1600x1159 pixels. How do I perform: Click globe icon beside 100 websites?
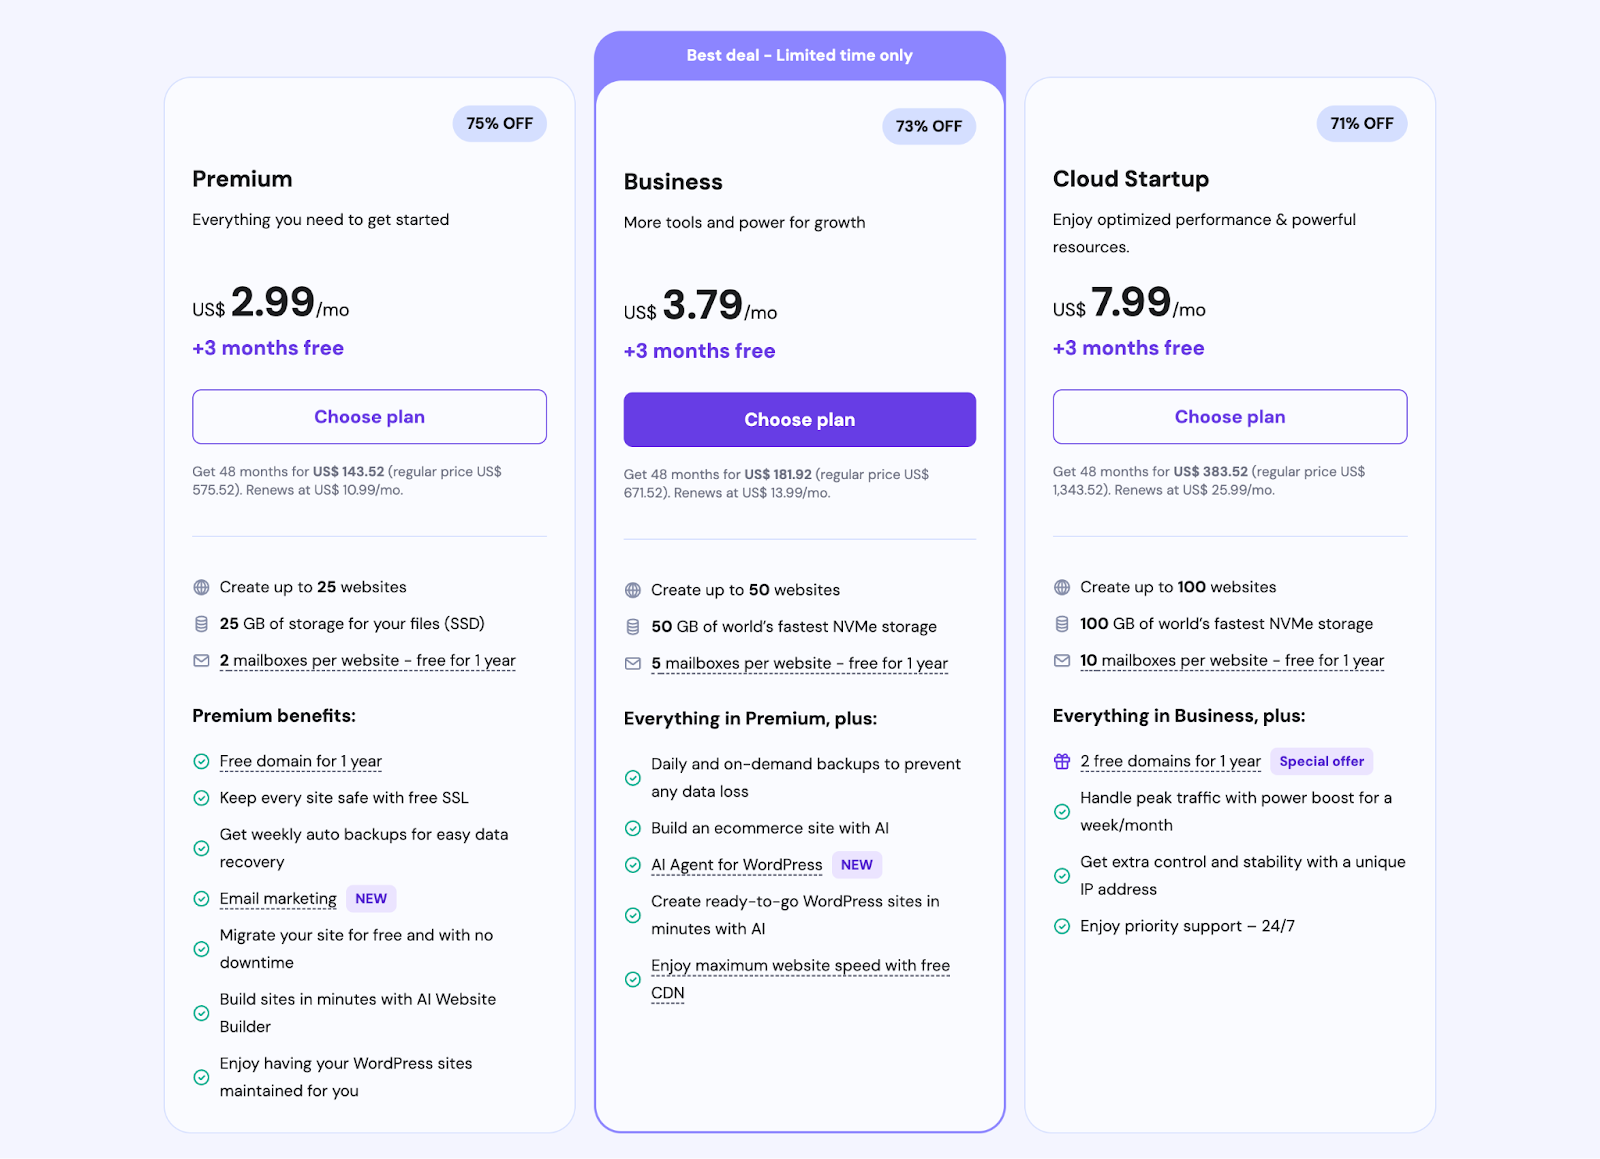(x=1062, y=587)
